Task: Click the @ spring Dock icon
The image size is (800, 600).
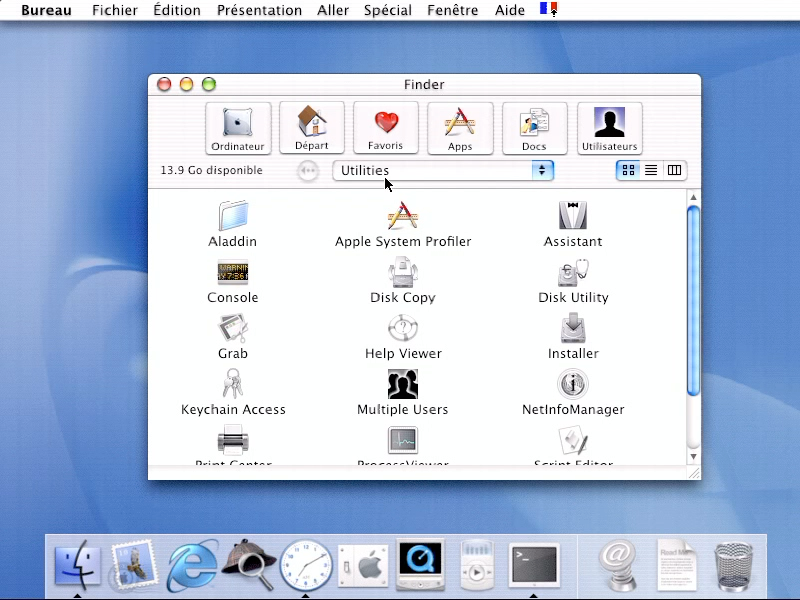Action: [x=619, y=565]
